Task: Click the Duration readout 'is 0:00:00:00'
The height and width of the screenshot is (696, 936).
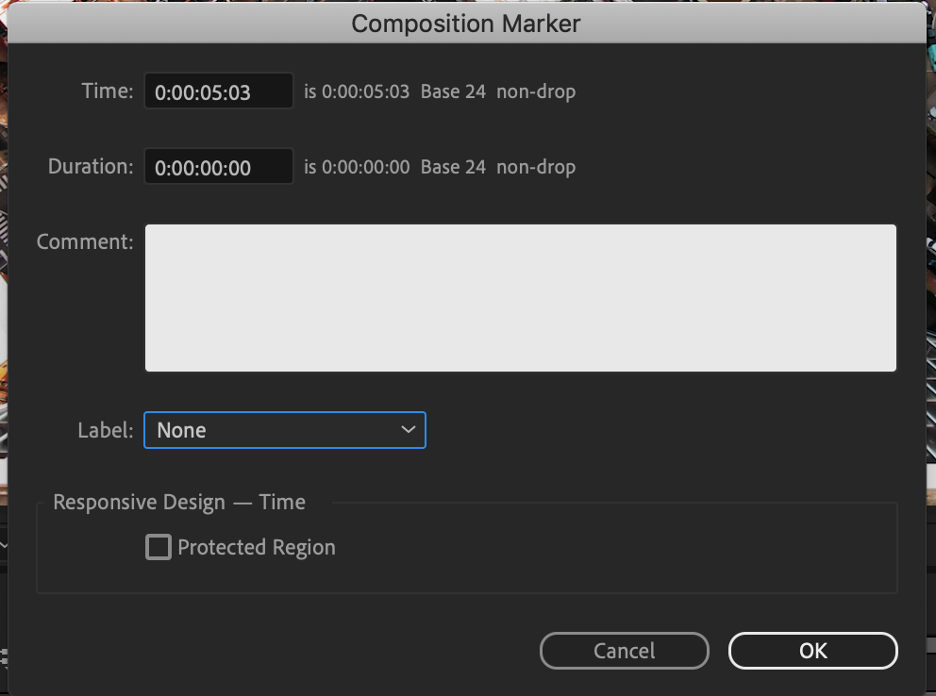Action: click(357, 167)
